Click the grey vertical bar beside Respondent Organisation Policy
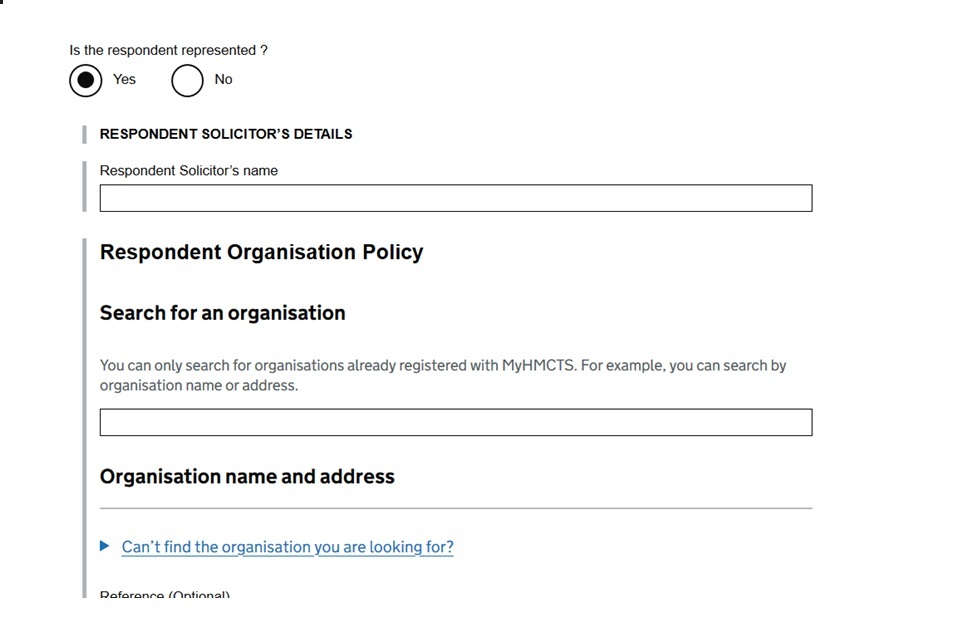960x640 pixels. [85, 400]
